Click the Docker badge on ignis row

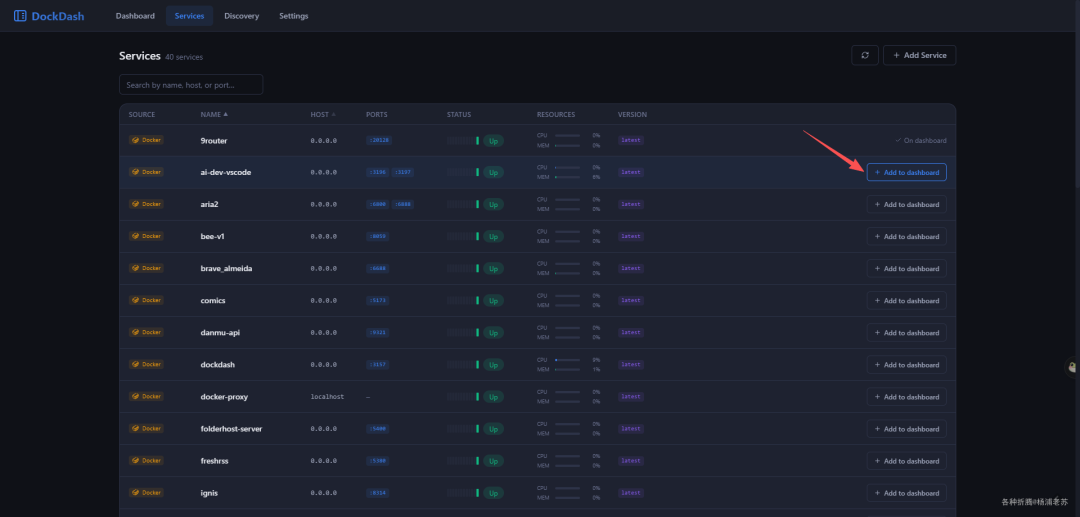tap(146, 492)
